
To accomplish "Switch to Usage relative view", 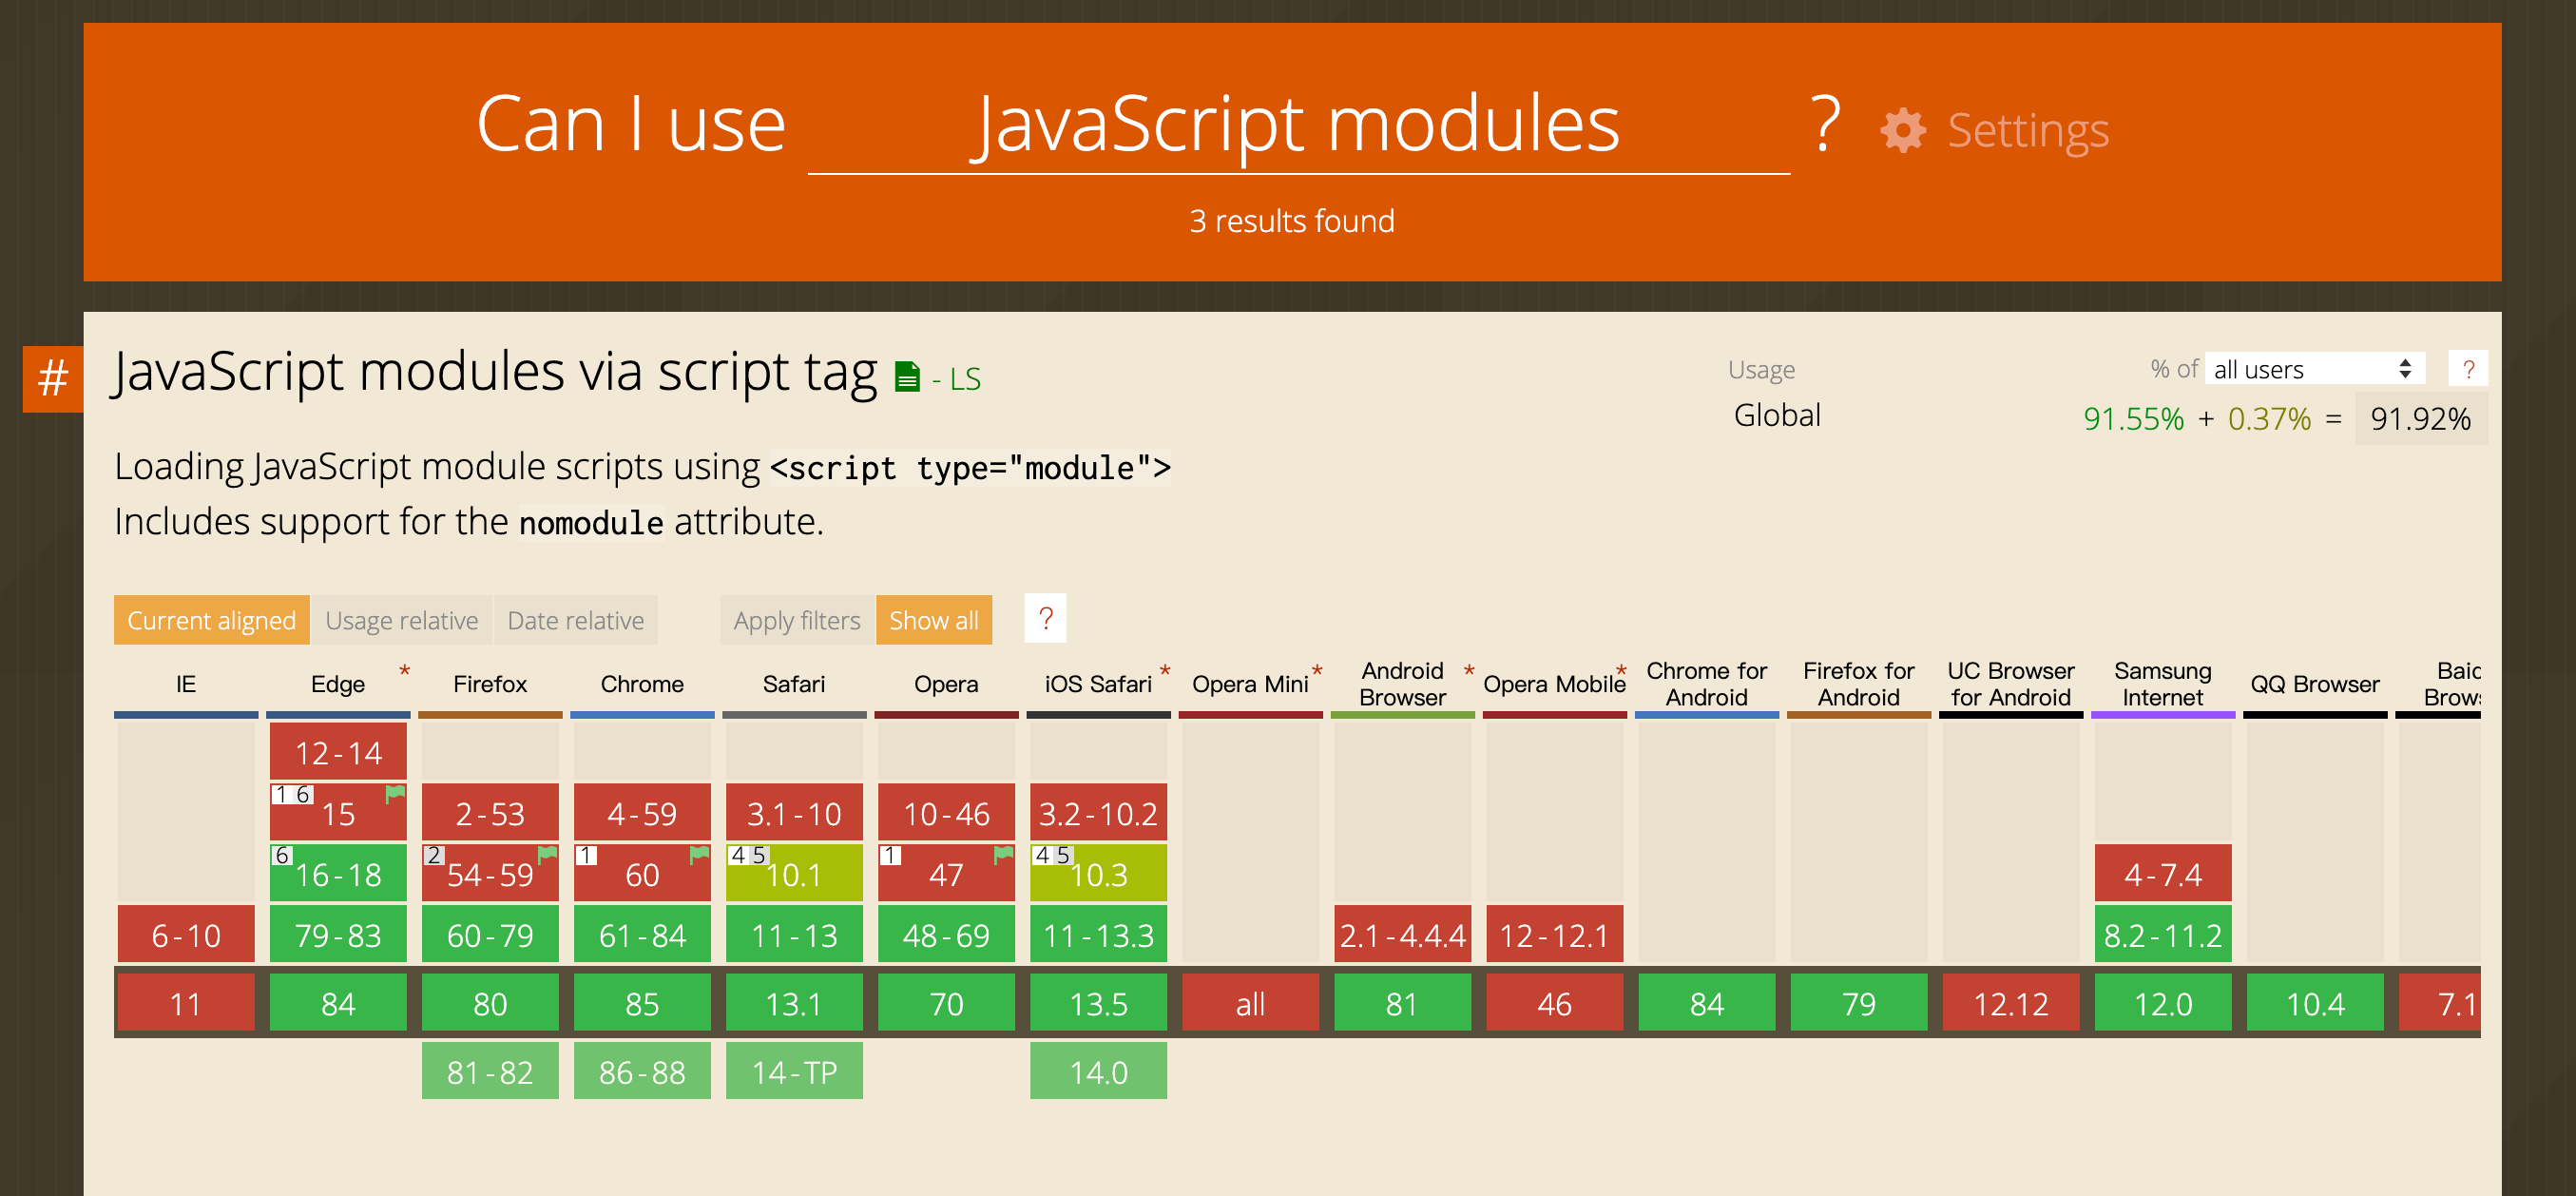I will click(402, 620).
